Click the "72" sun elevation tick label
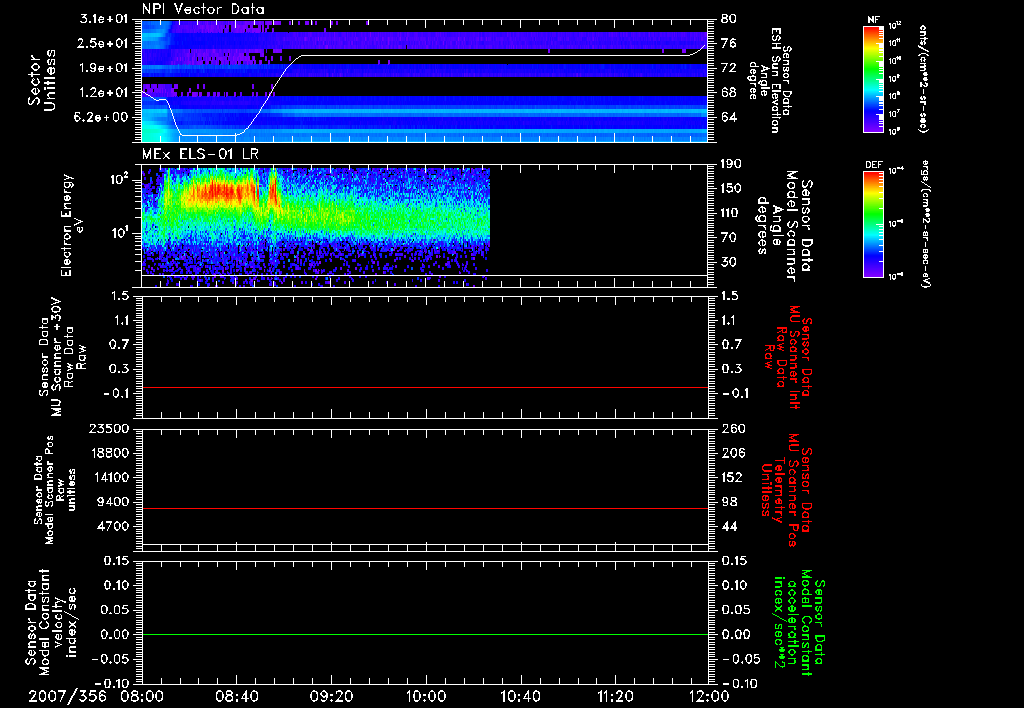 click(729, 68)
